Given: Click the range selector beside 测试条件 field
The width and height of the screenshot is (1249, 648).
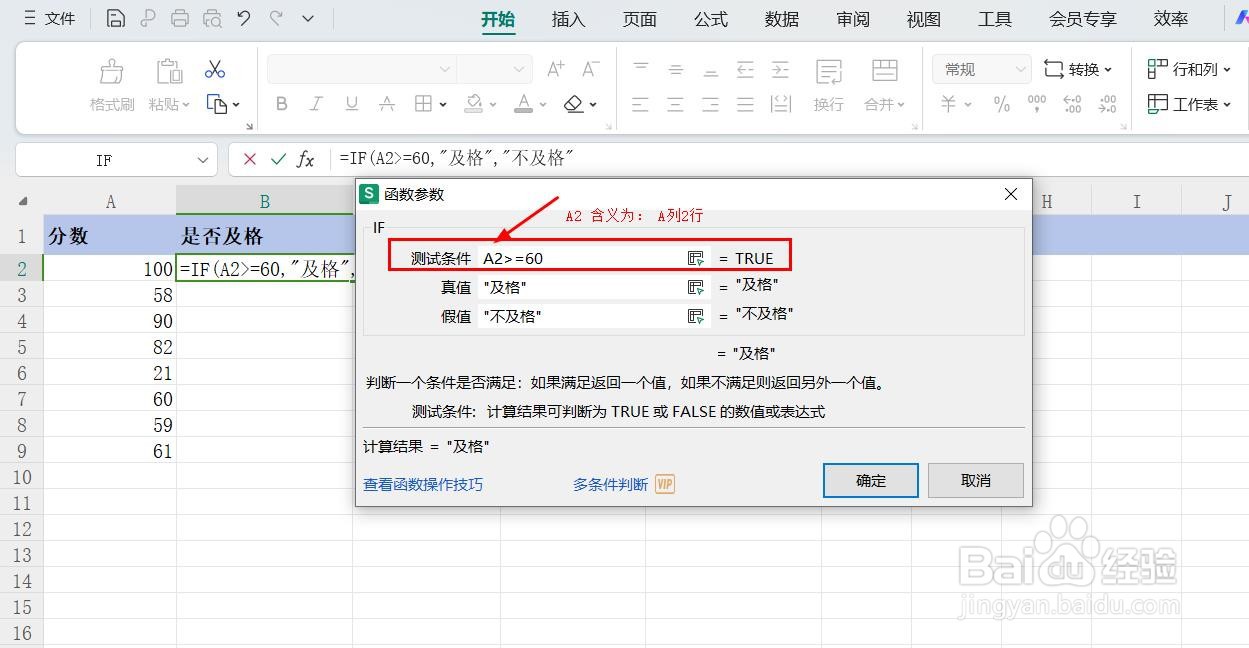Looking at the screenshot, I should tap(696, 257).
